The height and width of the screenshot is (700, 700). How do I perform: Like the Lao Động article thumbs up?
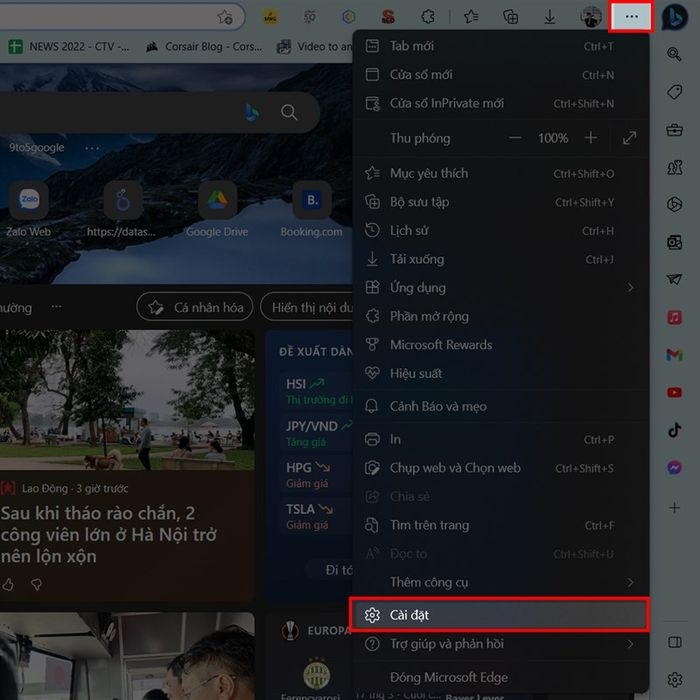(x=8, y=584)
